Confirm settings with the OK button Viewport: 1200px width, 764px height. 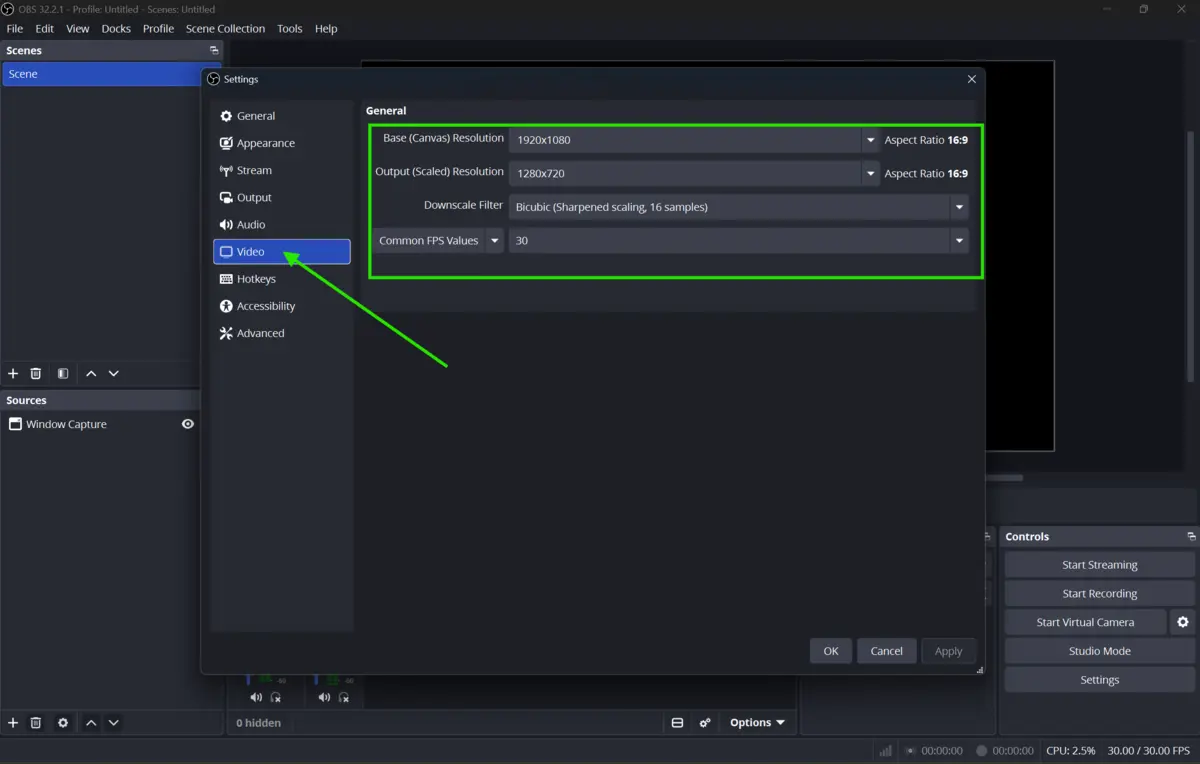(831, 651)
